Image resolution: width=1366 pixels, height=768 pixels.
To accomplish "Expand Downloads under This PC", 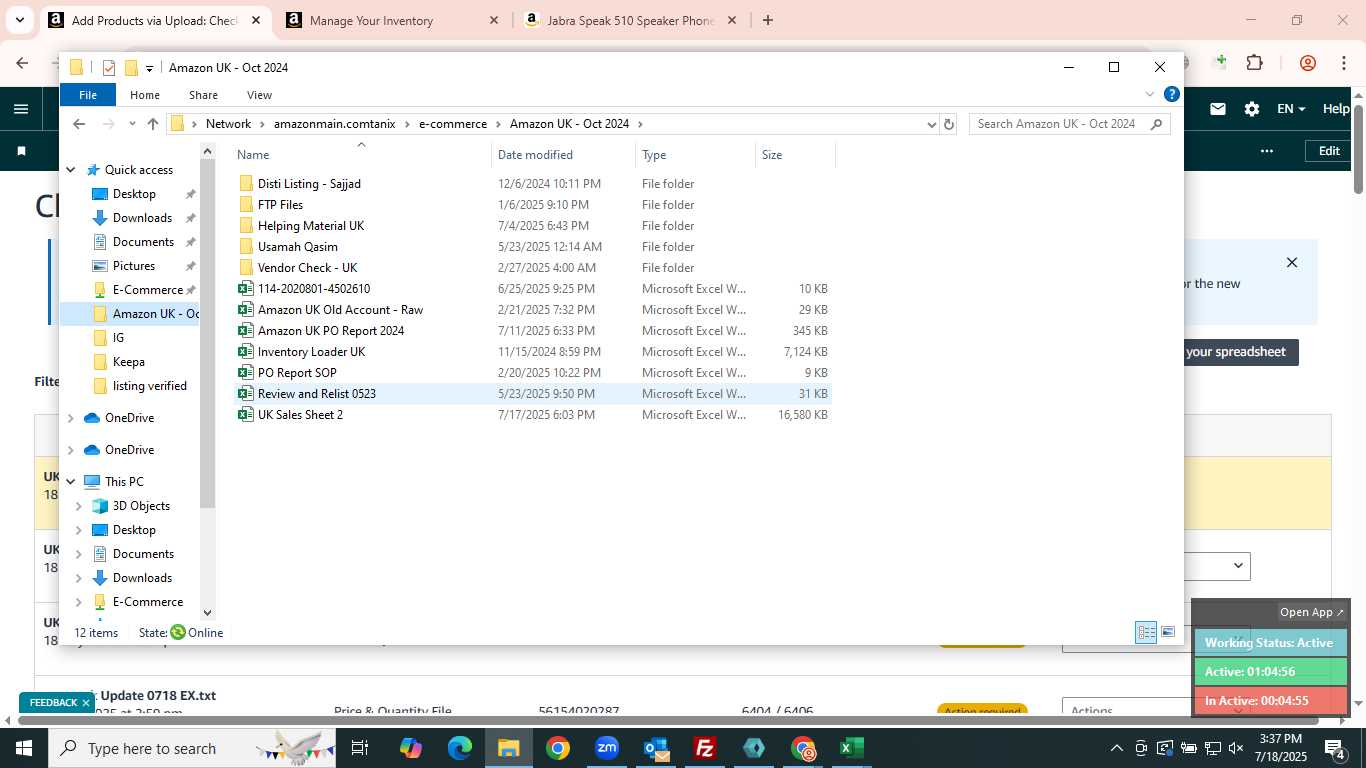I will pos(79,578).
